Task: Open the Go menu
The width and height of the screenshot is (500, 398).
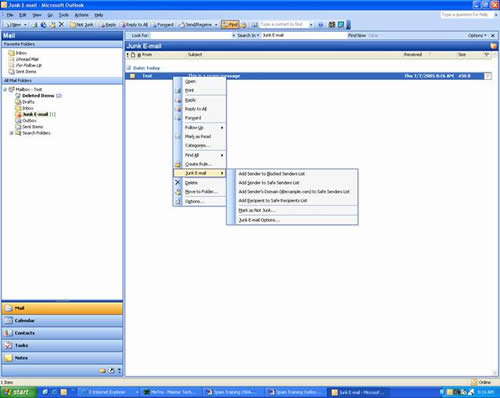Action: point(50,15)
